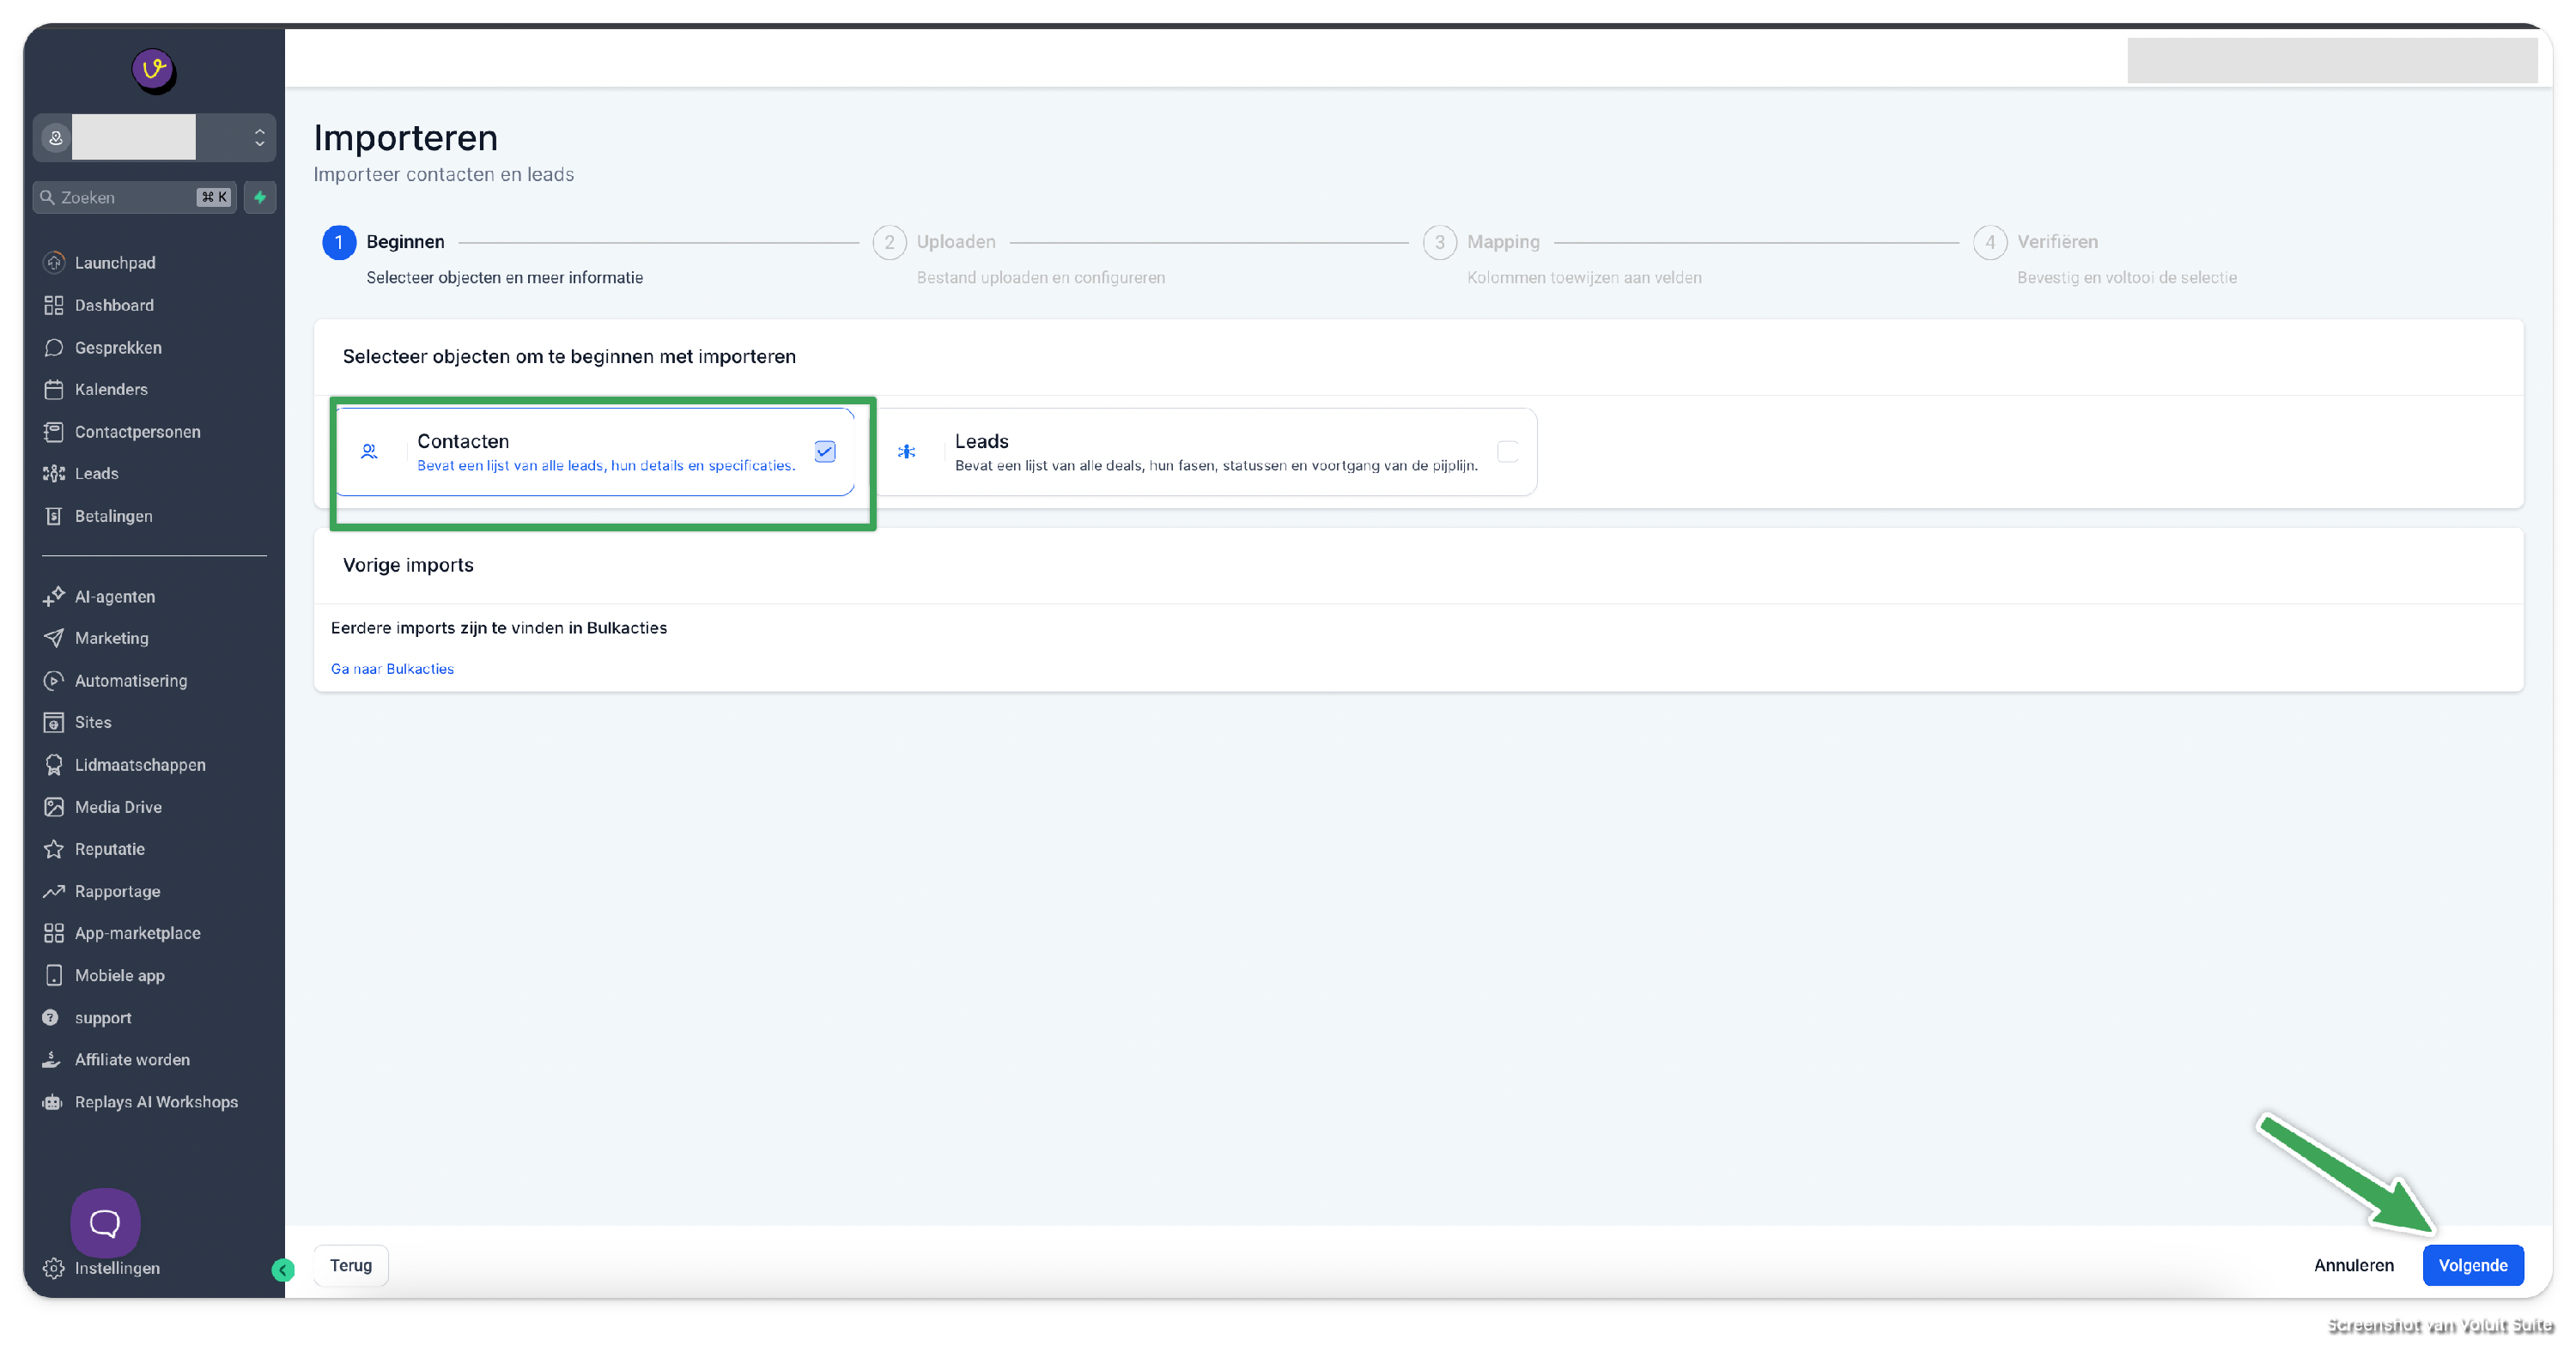Image resolution: width=2576 pixels, height=1358 pixels.
Task: Collapse the sidebar with green chevron
Action: pos(283,1270)
